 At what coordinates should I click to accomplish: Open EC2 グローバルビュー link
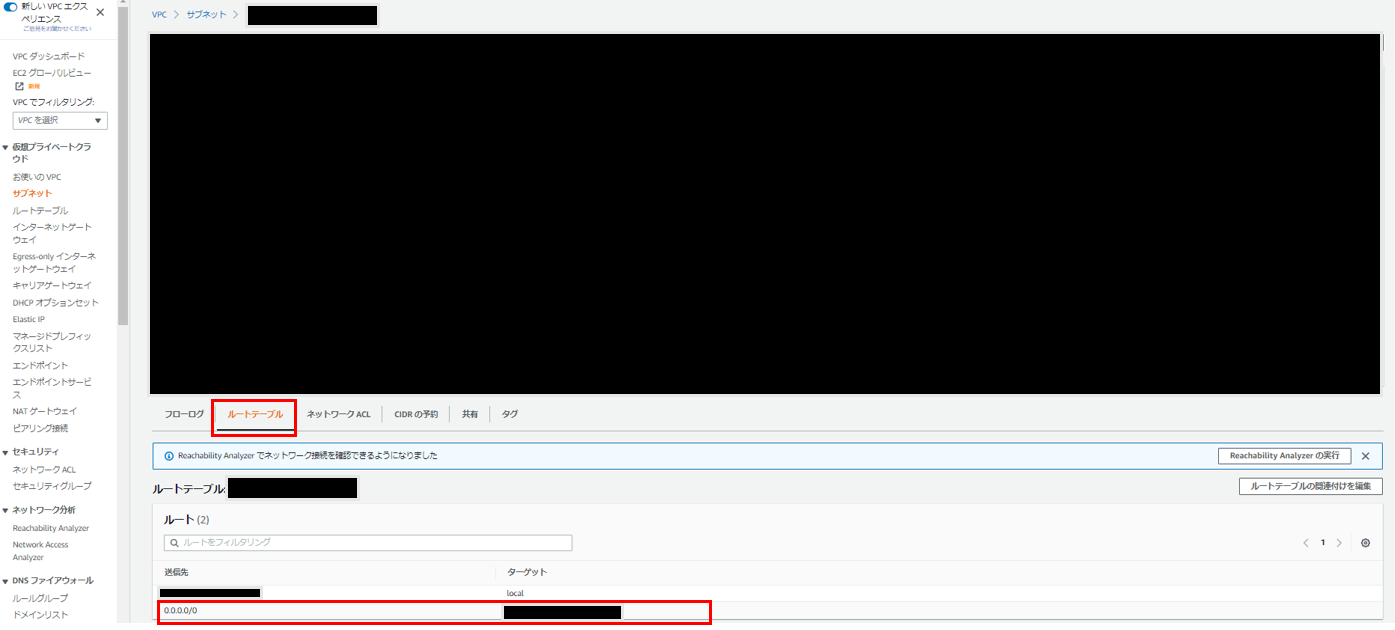[x=52, y=73]
